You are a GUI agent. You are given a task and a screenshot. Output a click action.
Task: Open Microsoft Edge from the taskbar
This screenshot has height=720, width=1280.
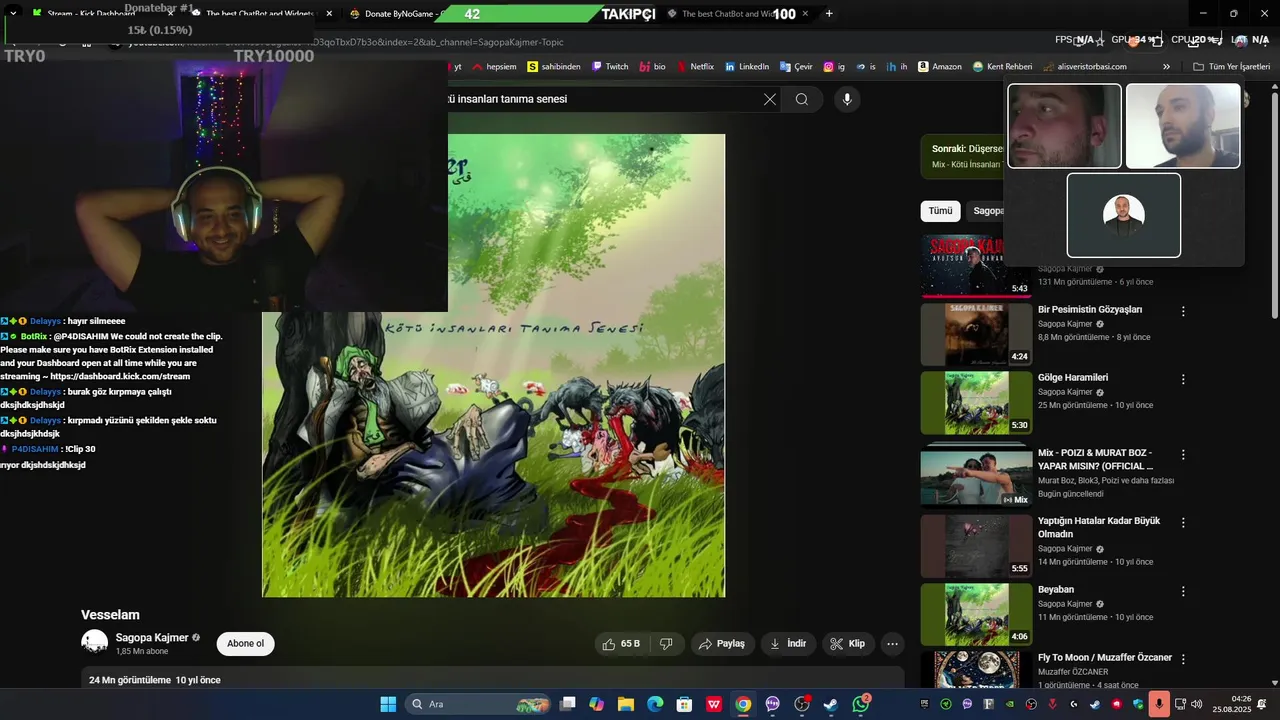coord(655,704)
